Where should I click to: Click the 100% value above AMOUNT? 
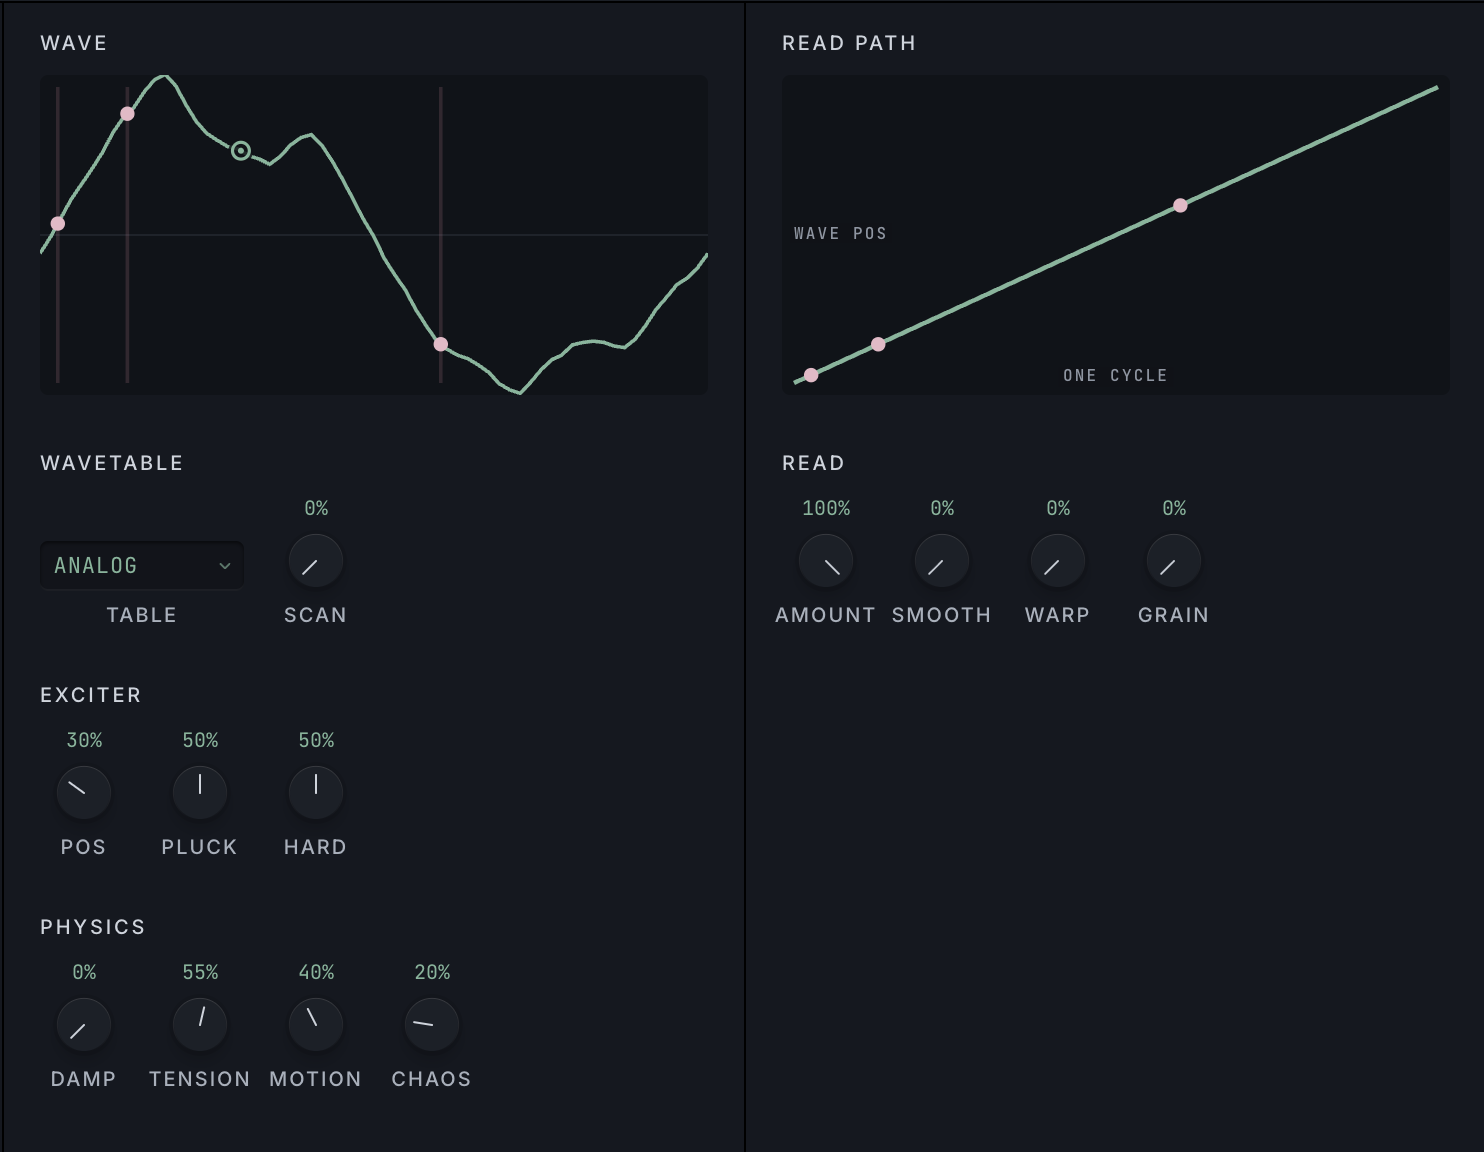(x=826, y=508)
